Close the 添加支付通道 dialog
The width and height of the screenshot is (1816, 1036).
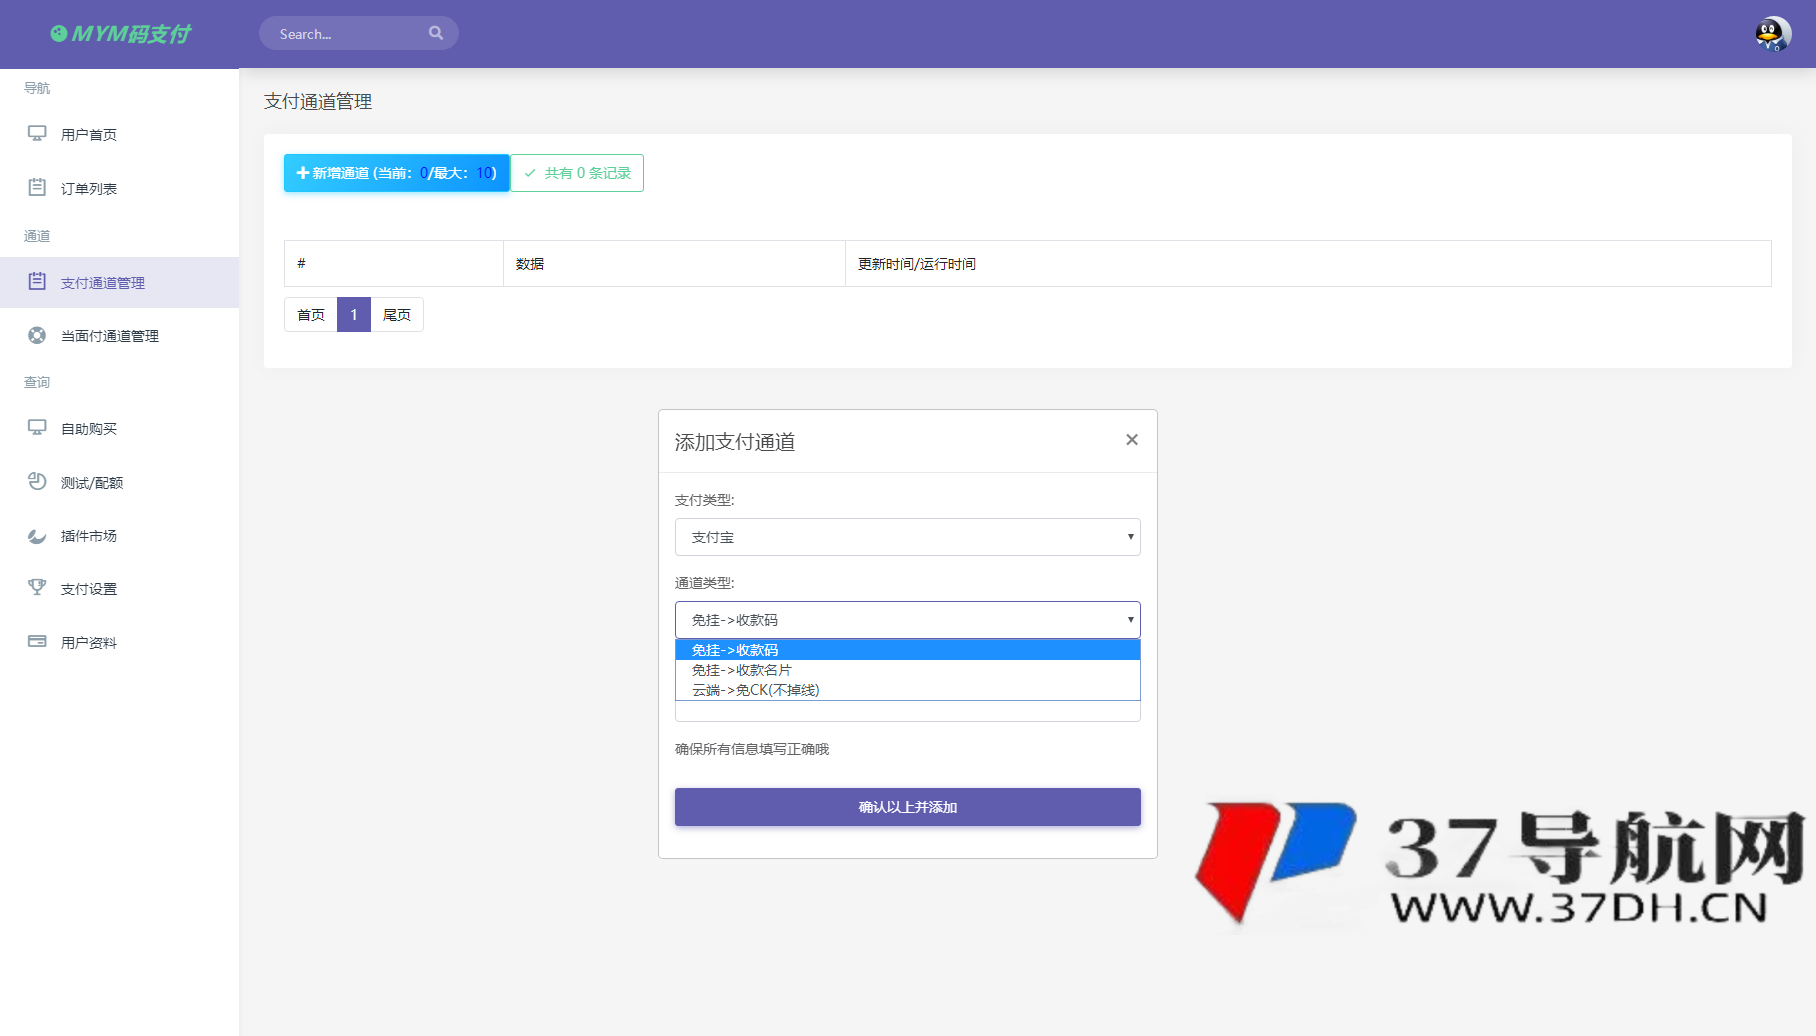click(x=1131, y=439)
